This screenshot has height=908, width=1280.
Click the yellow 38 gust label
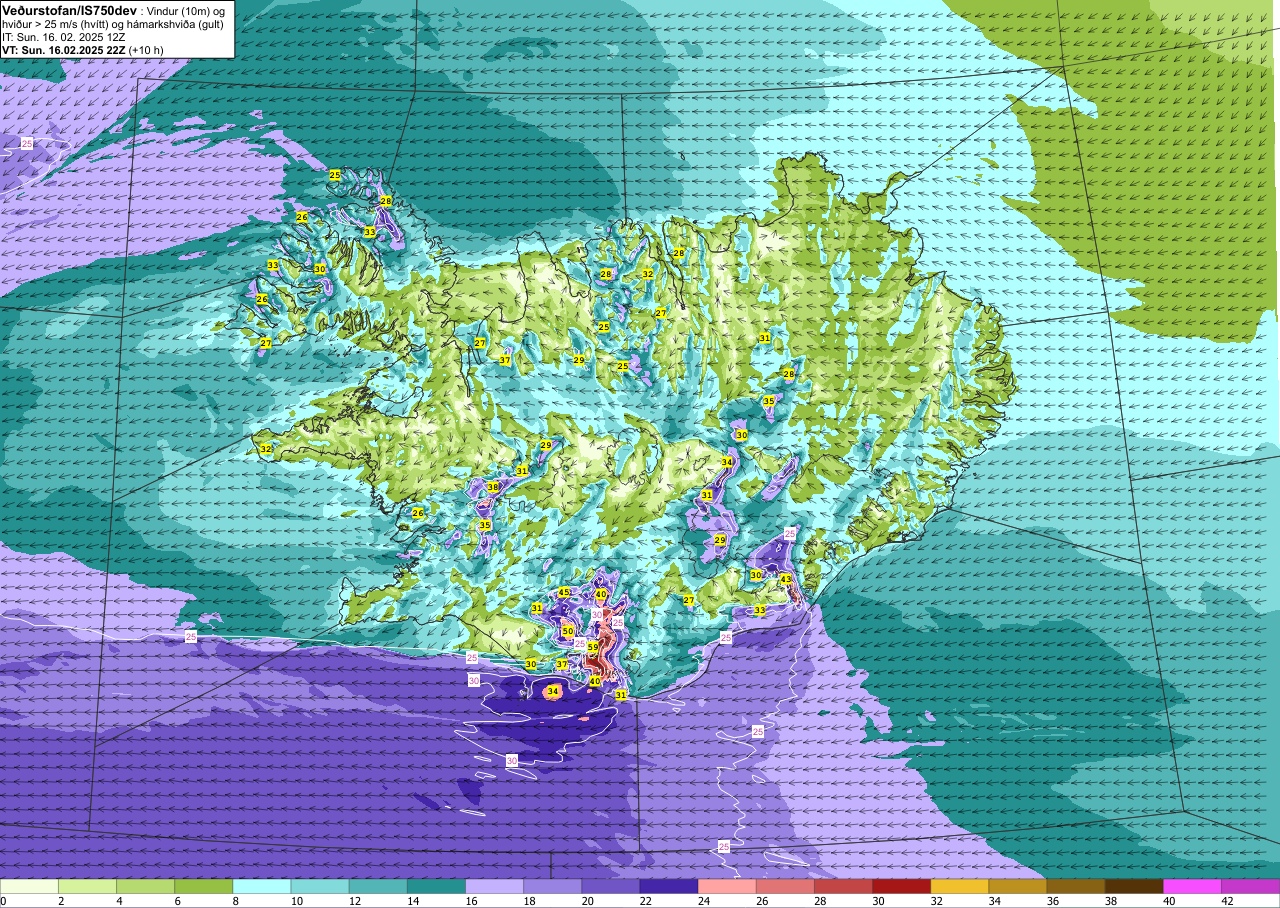[x=493, y=487]
